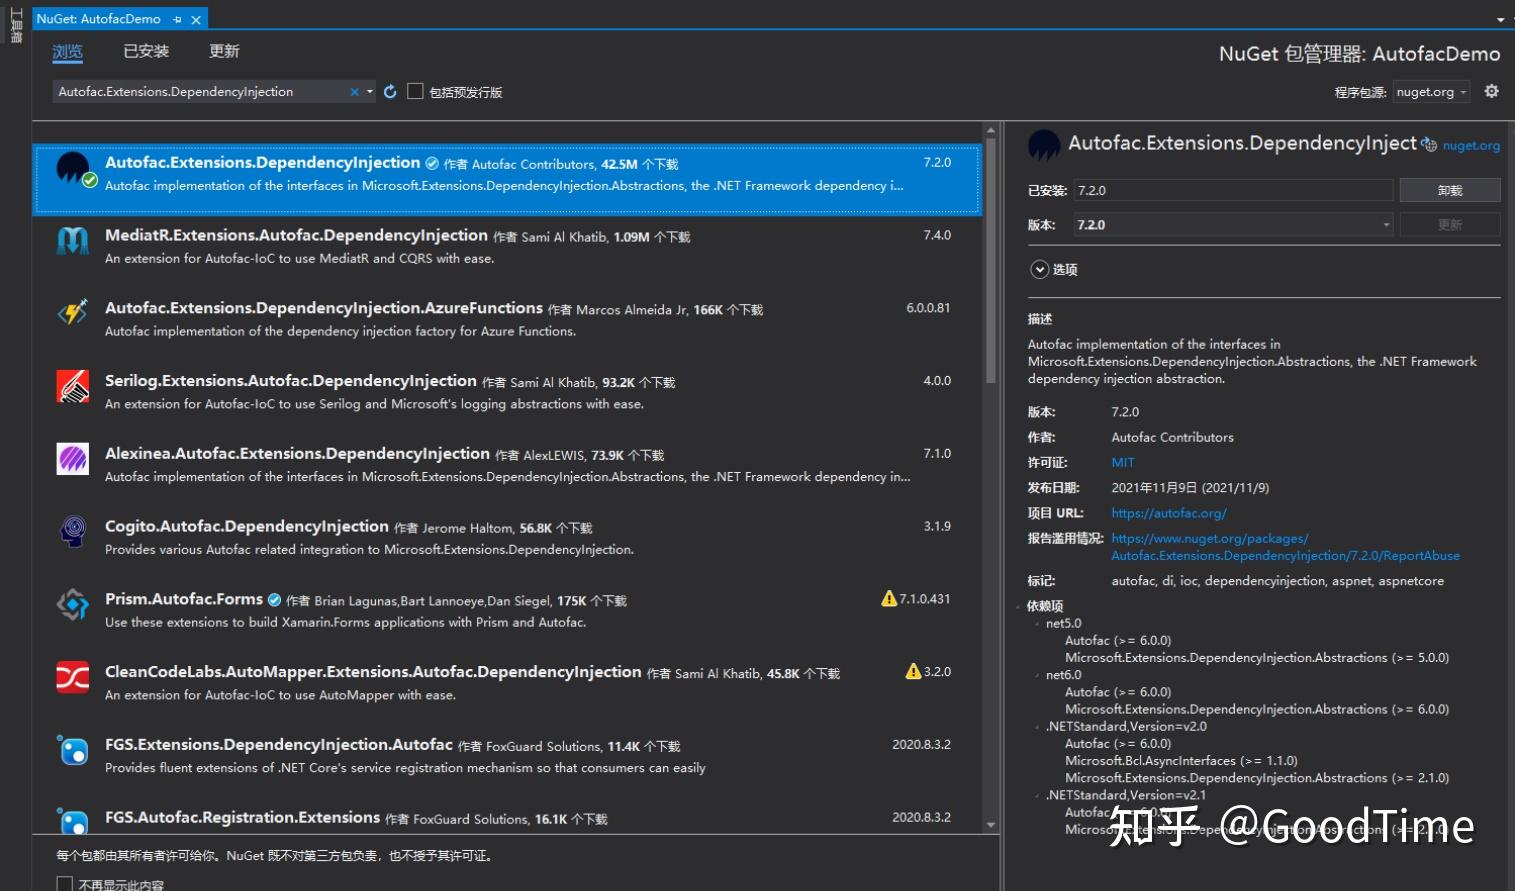Click the warning triangle beside version 7.1.0.431
This screenshot has width=1515, height=891.
pos(888,598)
